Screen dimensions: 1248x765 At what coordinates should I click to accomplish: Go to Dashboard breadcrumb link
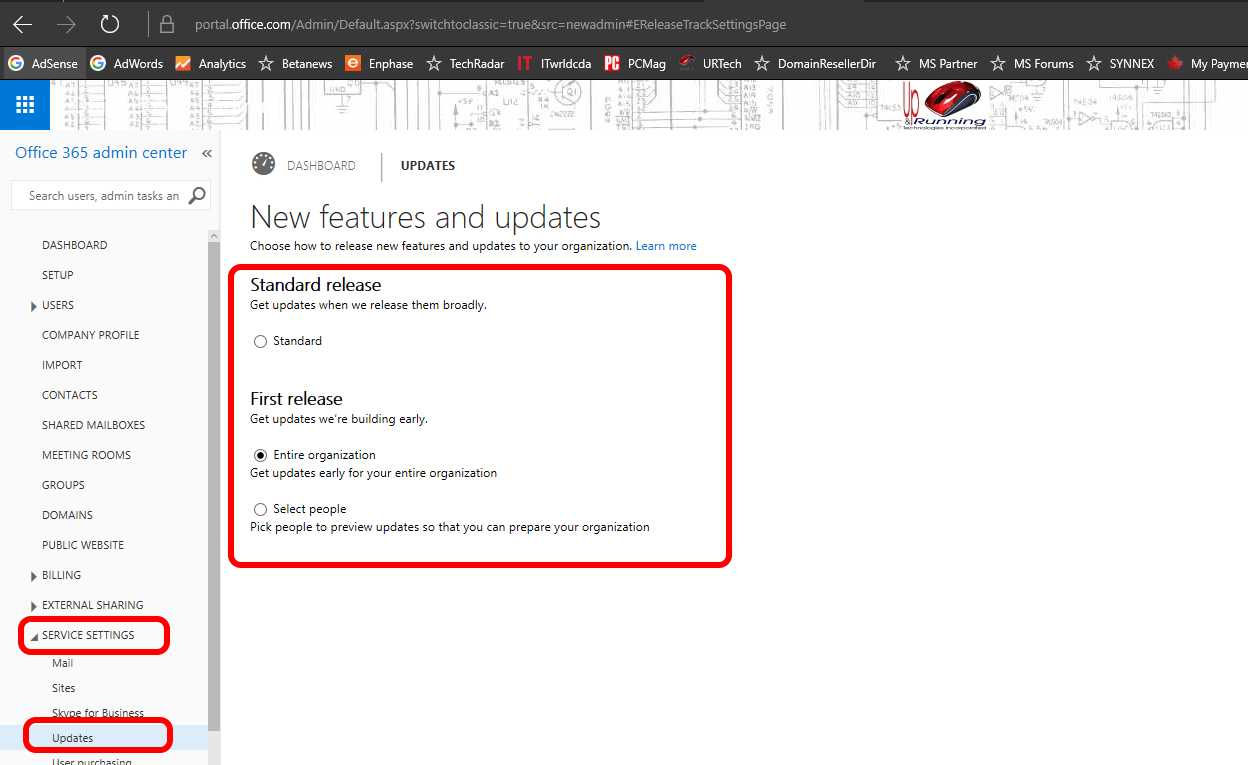point(321,166)
